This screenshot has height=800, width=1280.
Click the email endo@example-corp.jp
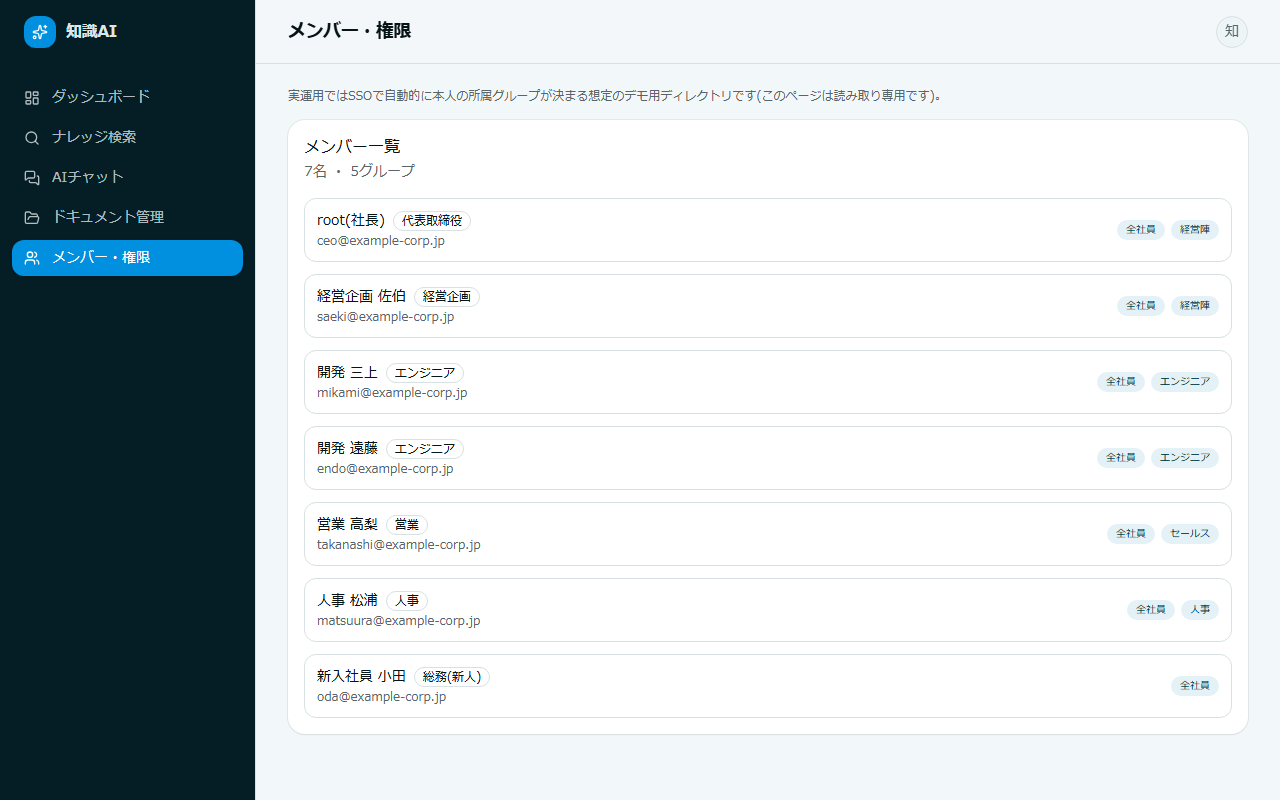click(385, 469)
